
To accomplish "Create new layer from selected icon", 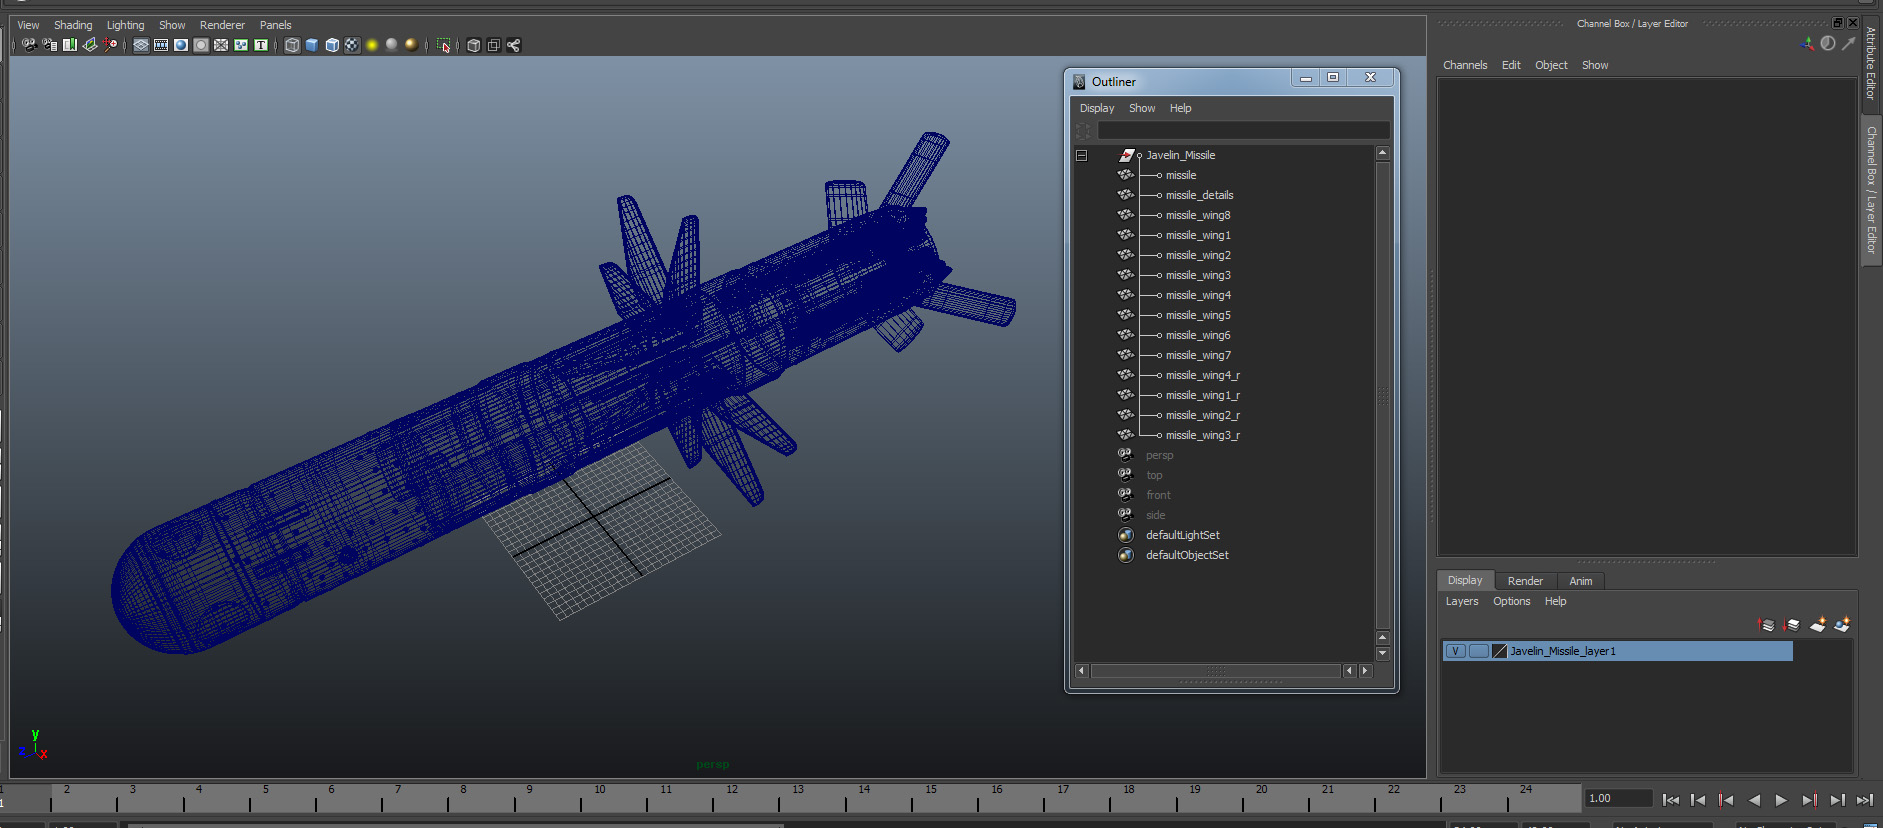I will [1842, 625].
